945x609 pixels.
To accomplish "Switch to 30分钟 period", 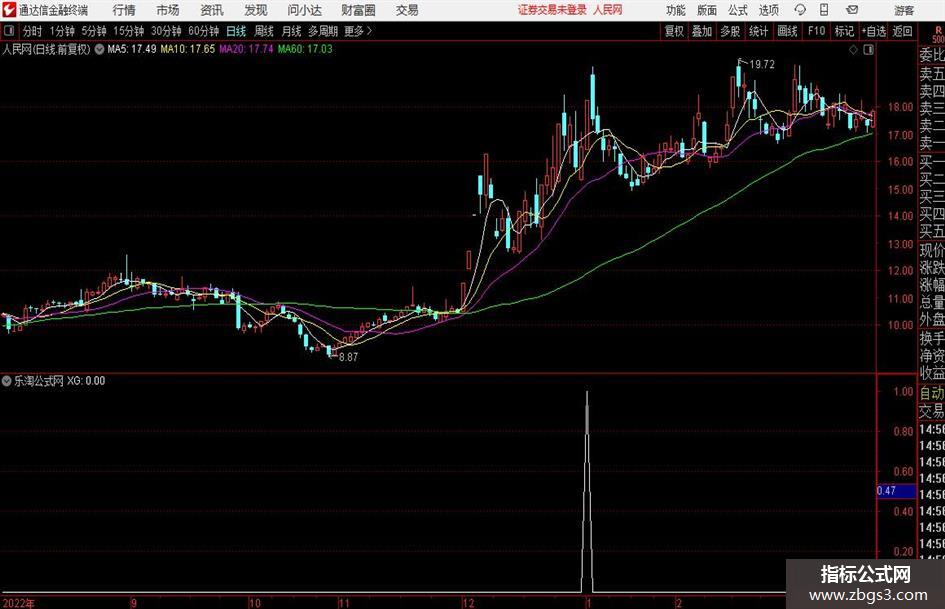I will pyautogui.click(x=166, y=31).
